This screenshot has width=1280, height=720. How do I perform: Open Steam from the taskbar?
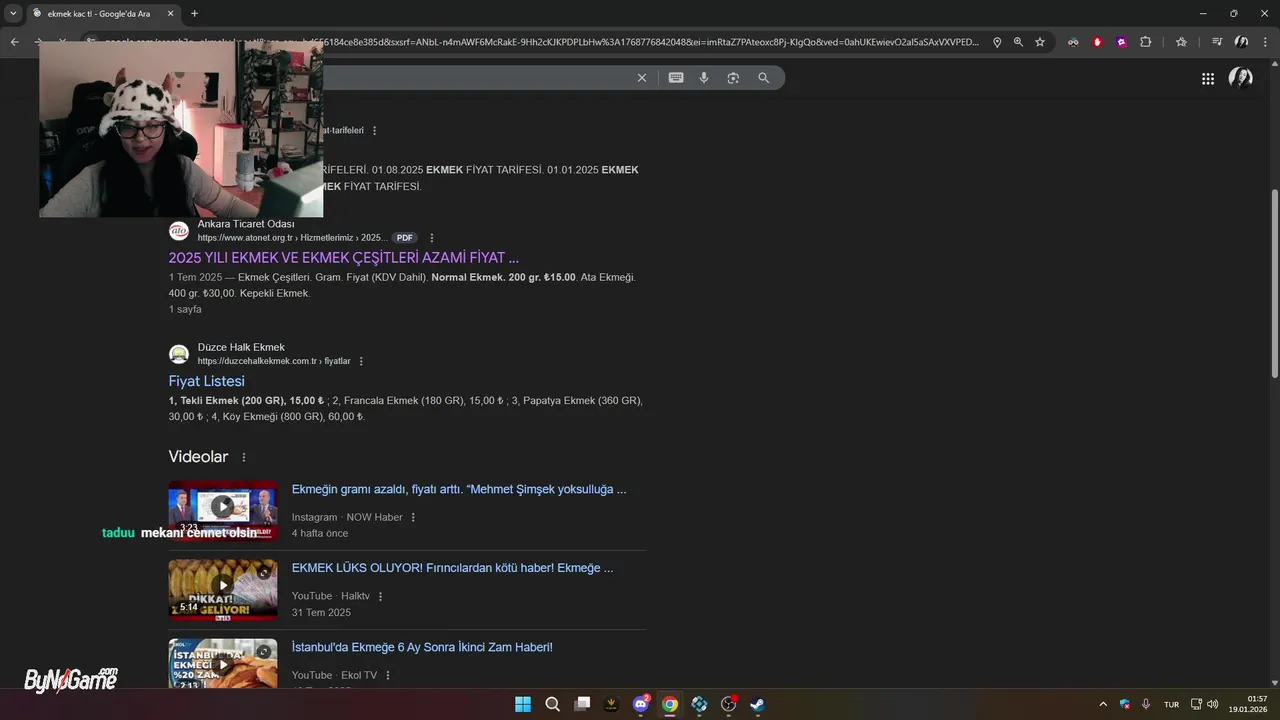[x=758, y=704]
